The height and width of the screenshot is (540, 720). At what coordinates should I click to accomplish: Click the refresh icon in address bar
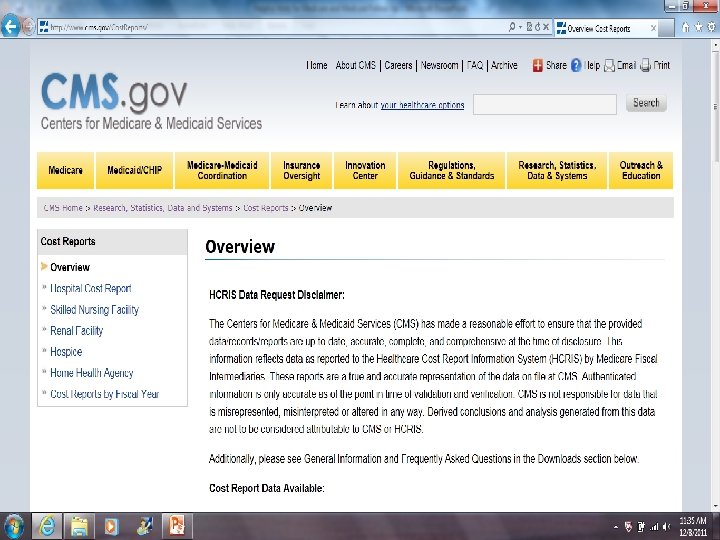(537, 27)
